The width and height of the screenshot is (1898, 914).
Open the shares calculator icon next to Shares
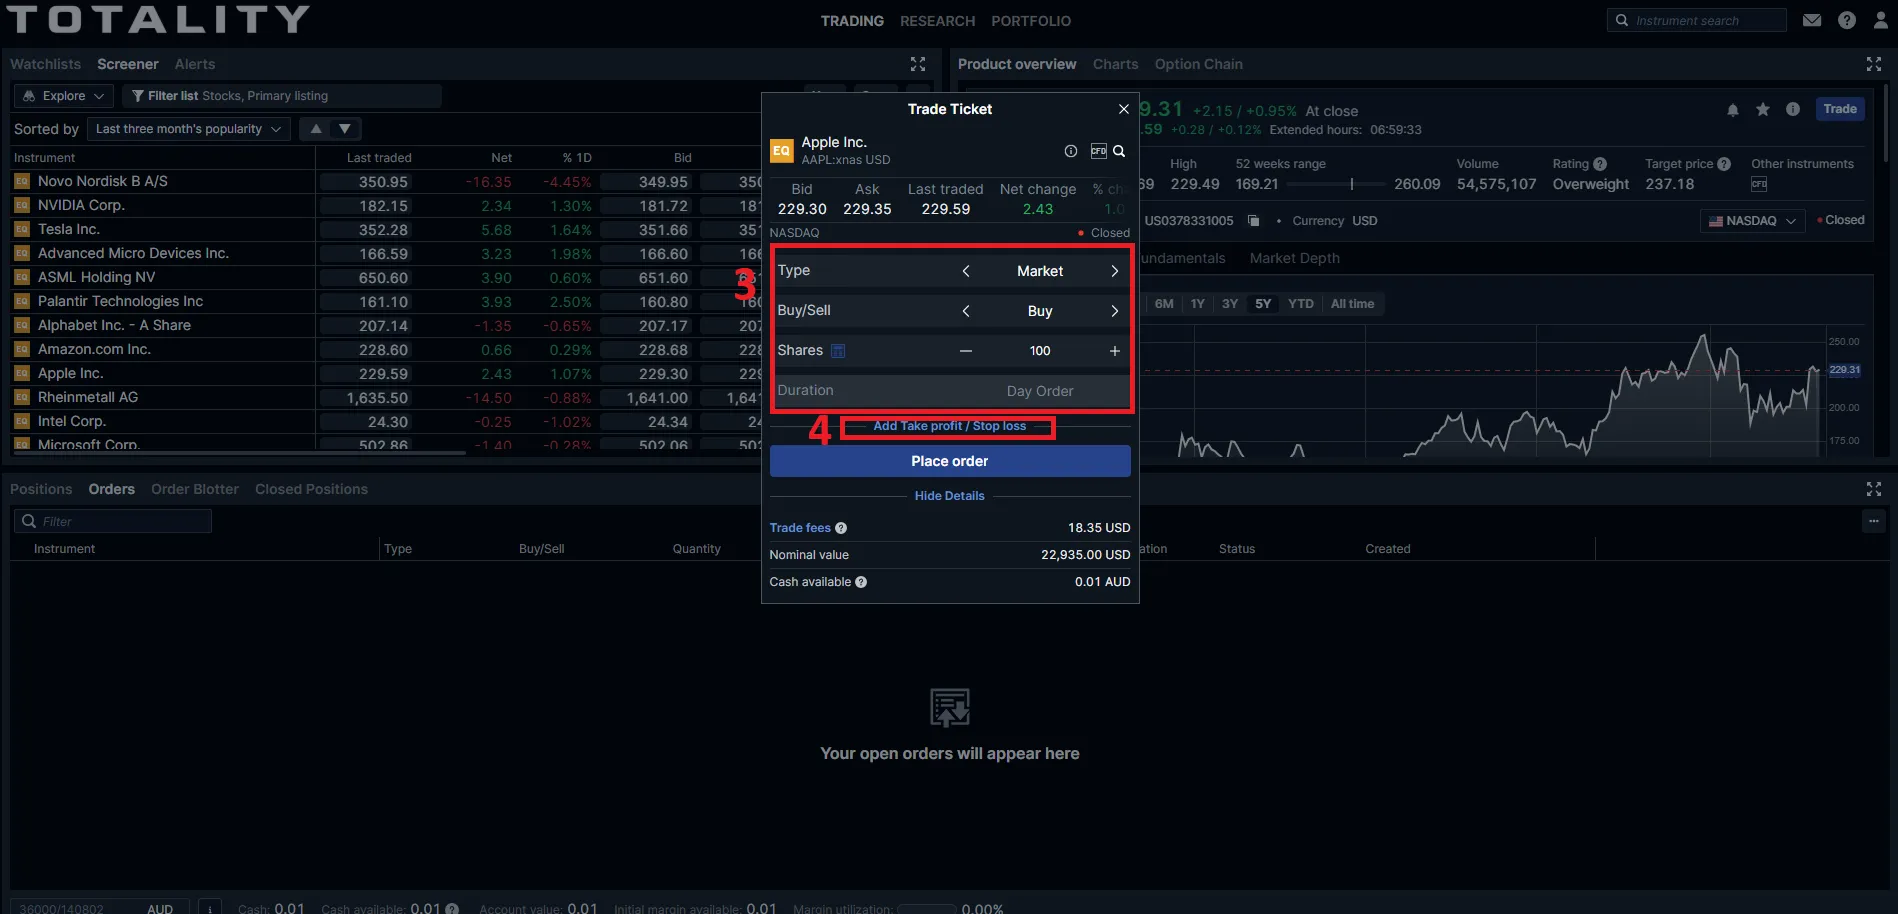[x=838, y=351]
